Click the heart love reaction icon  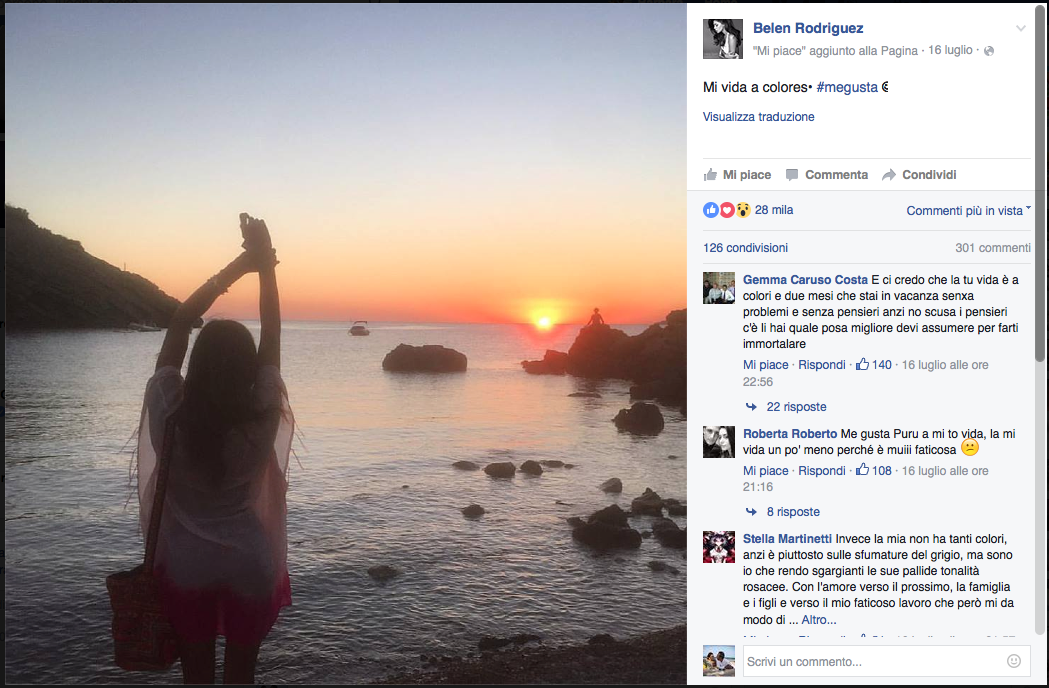point(725,210)
